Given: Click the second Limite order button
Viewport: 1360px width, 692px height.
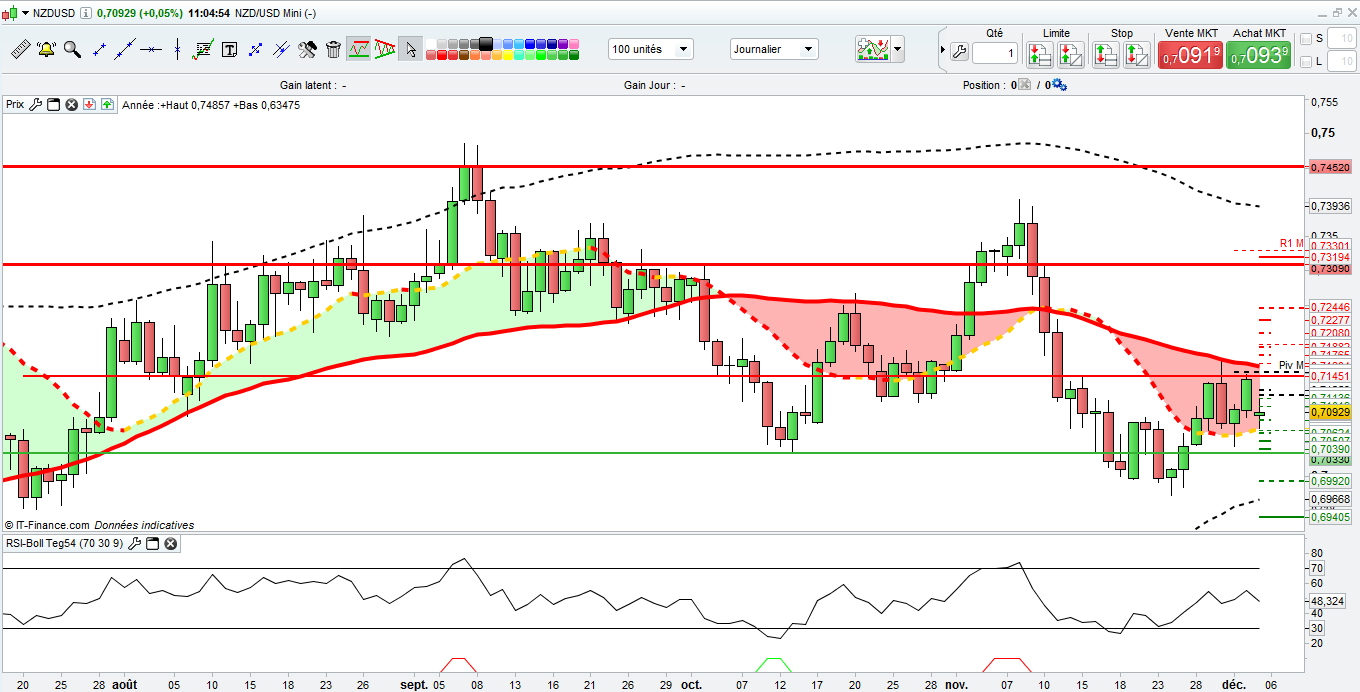Looking at the screenshot, I should (x=1071, y=54).
